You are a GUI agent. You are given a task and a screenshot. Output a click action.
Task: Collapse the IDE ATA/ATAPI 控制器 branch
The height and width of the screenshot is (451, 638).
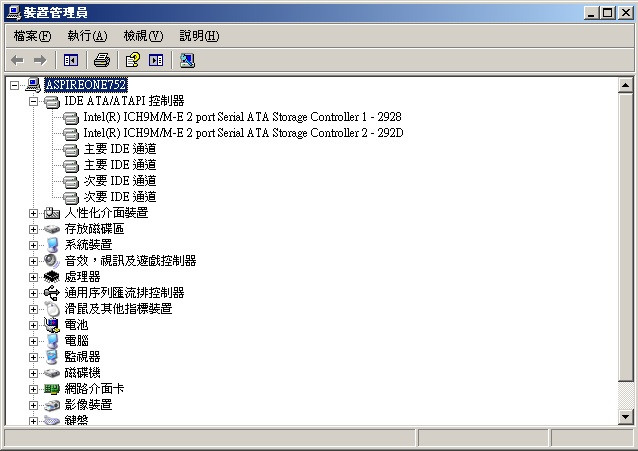tap(34, 101)
